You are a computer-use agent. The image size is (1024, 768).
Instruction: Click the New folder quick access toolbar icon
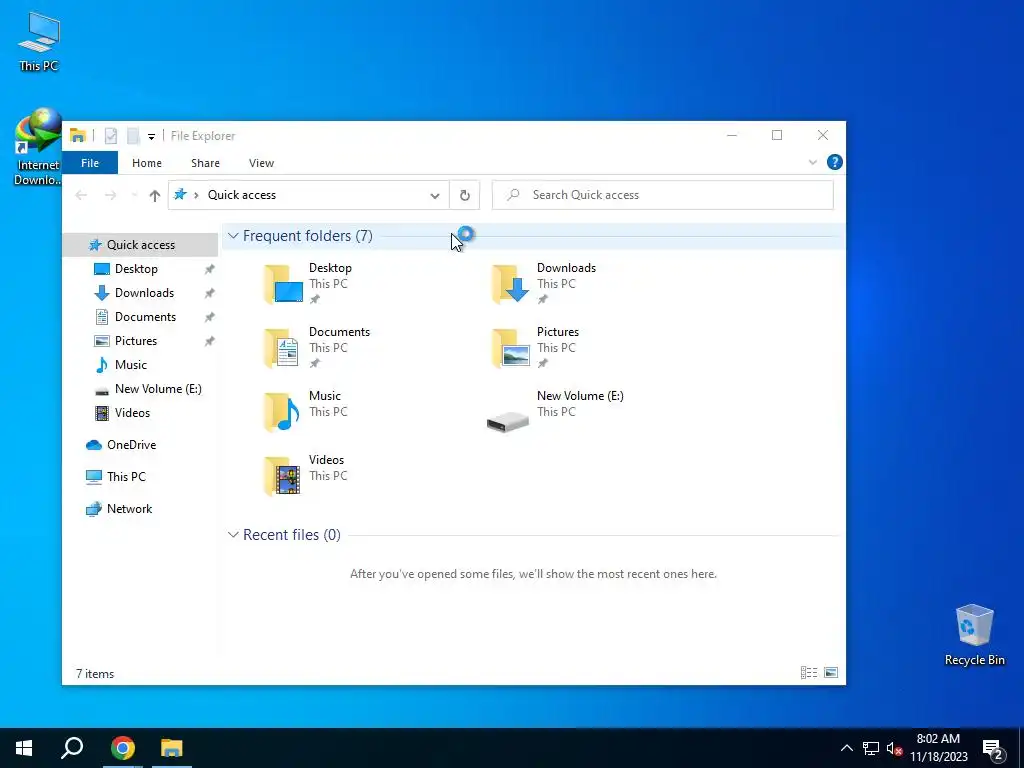(x=133, y=136)
